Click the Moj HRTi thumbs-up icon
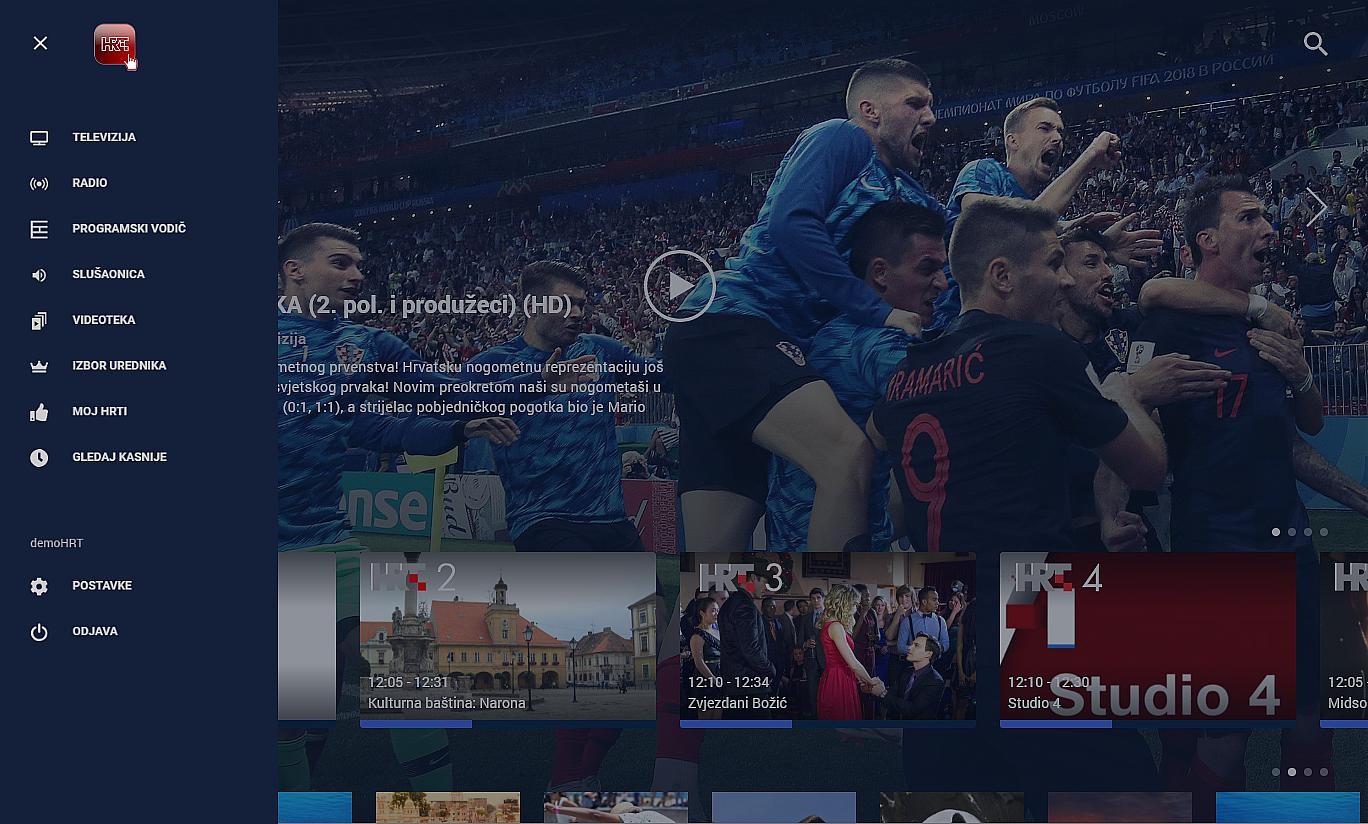The image size is (1368, 824). click(x=39, y=412)
